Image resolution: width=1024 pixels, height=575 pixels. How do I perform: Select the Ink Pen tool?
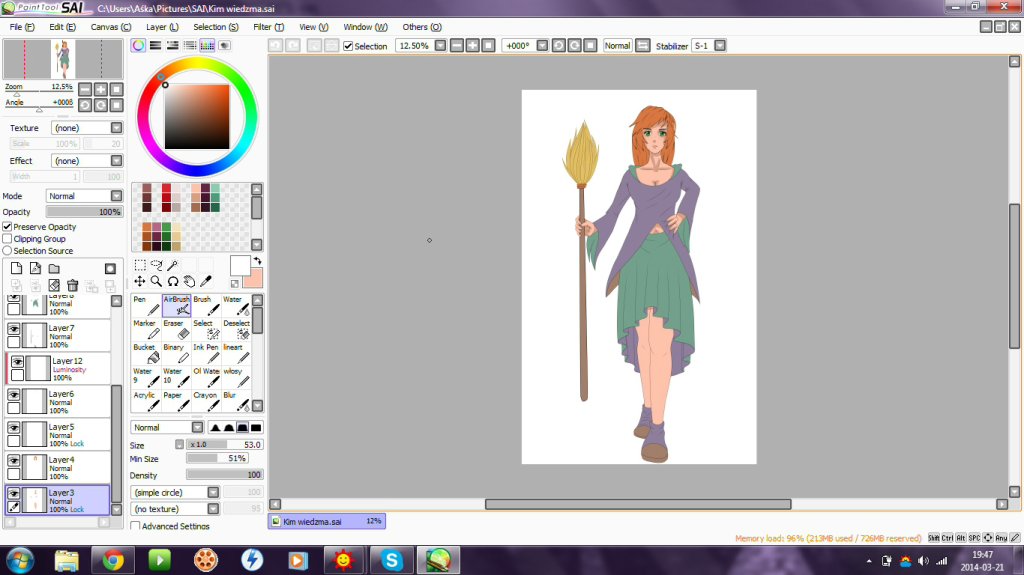[x=206, y=353]
